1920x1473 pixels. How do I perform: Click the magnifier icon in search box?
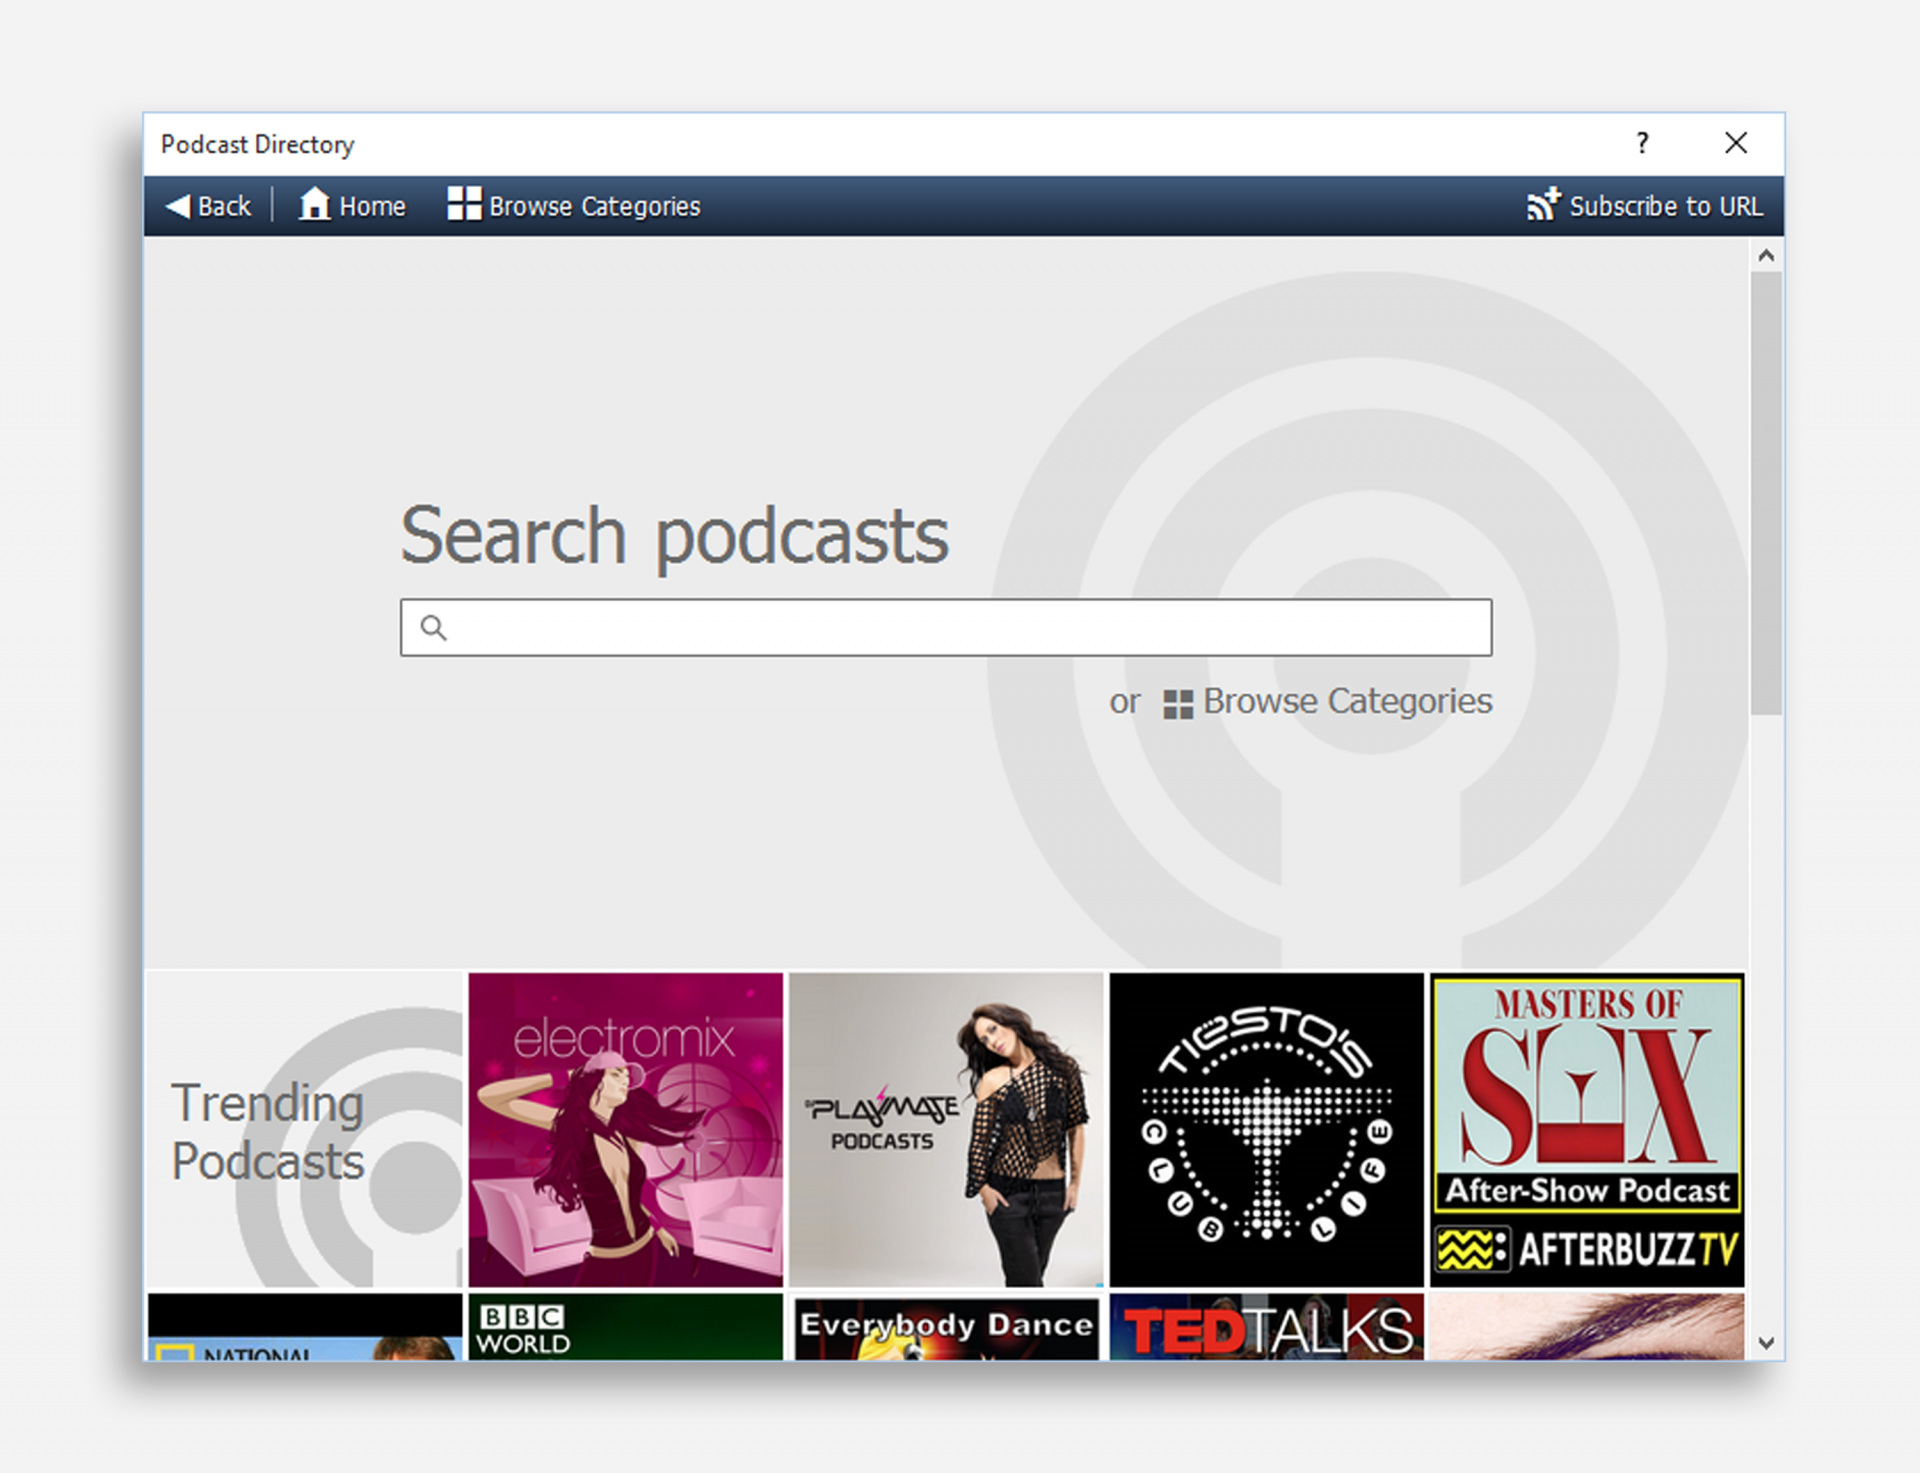tap(433, 628)
